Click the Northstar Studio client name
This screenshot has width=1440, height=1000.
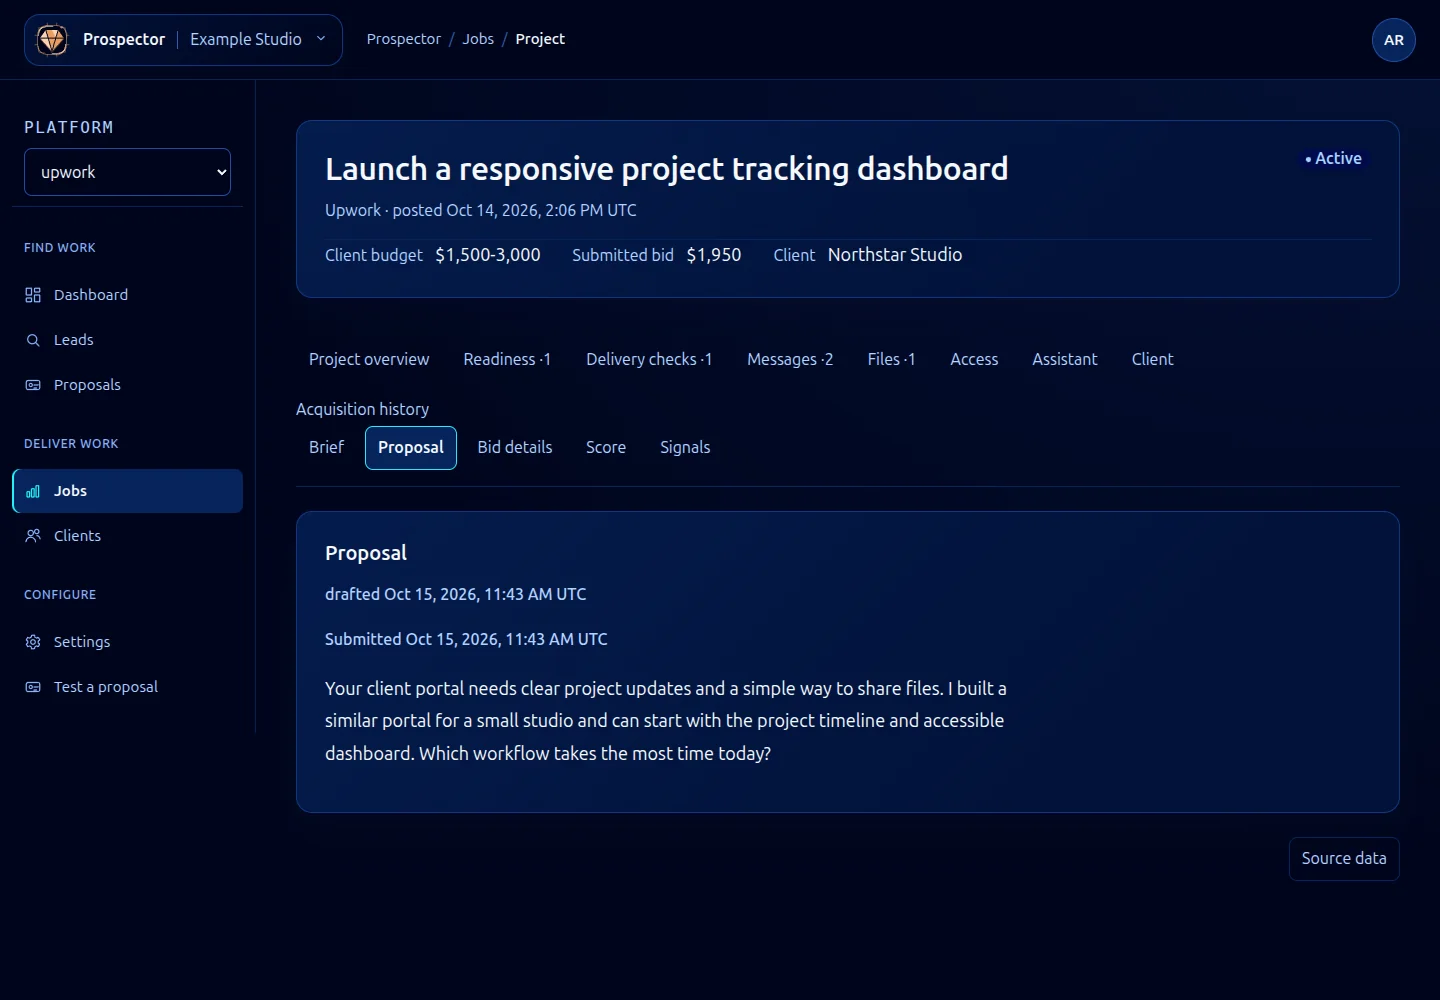[895, 255]
